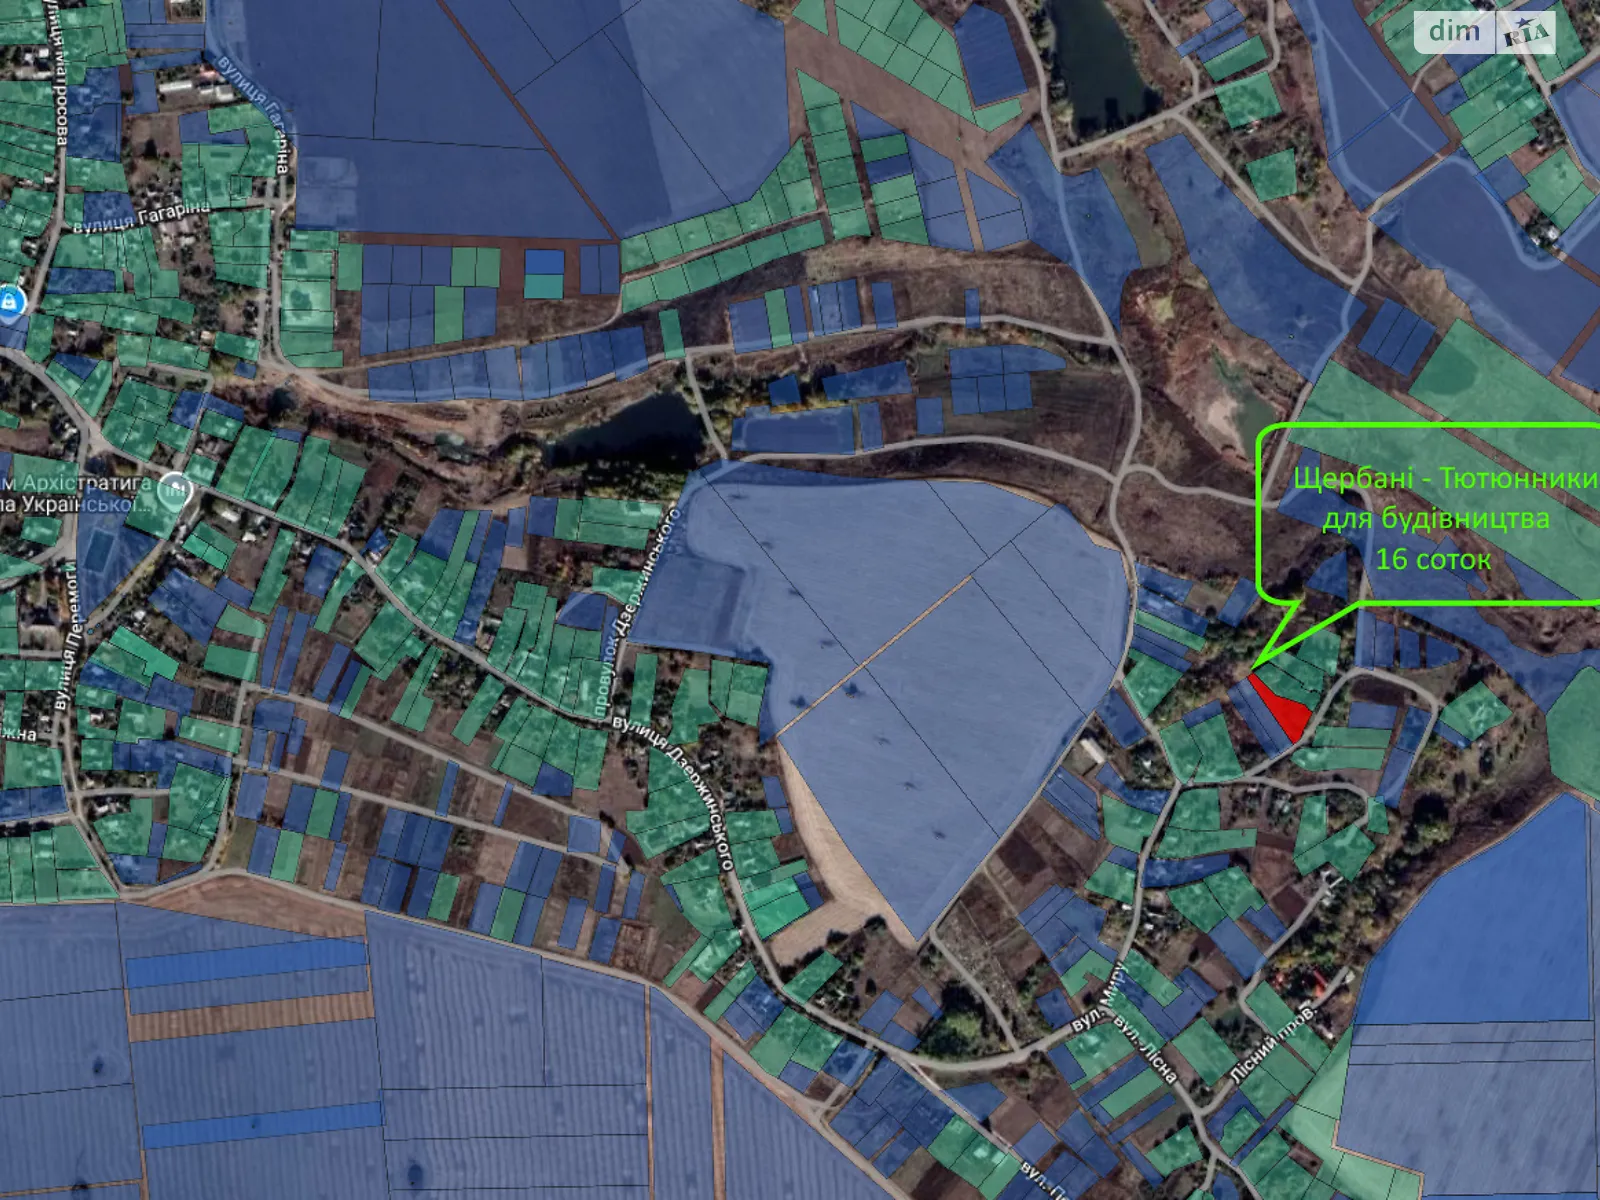Click the church place marker icon

176,490
